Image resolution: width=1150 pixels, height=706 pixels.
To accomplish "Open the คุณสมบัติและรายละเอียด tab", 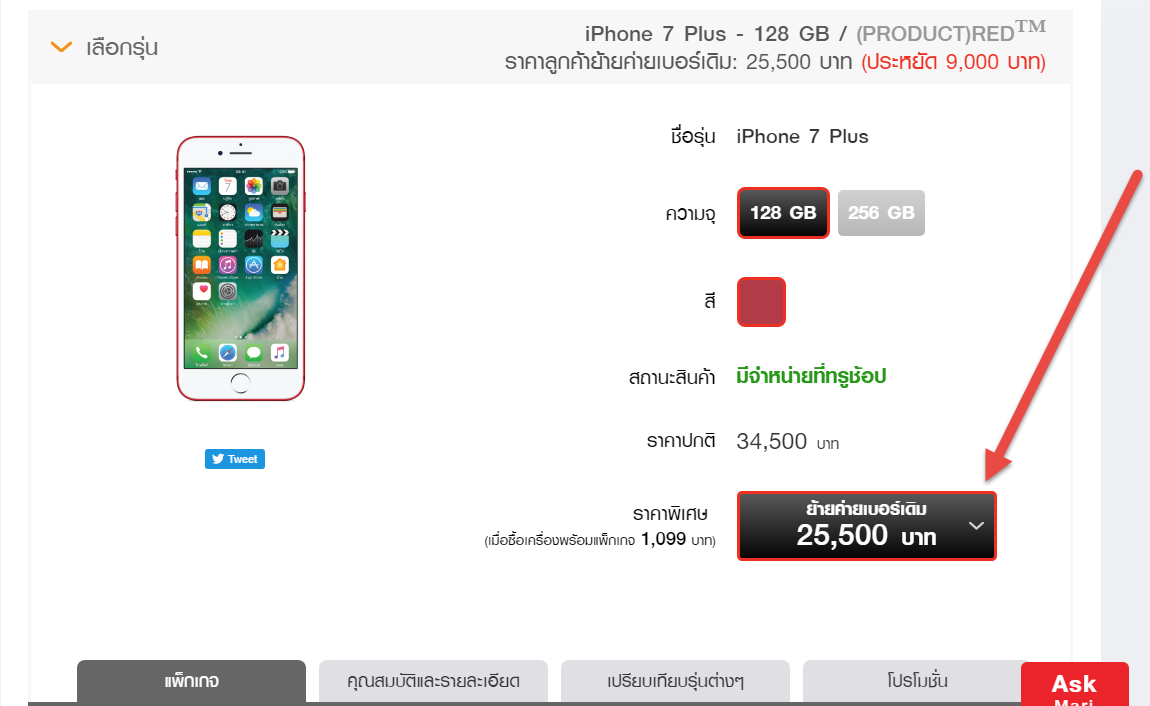I will [433, 682].
